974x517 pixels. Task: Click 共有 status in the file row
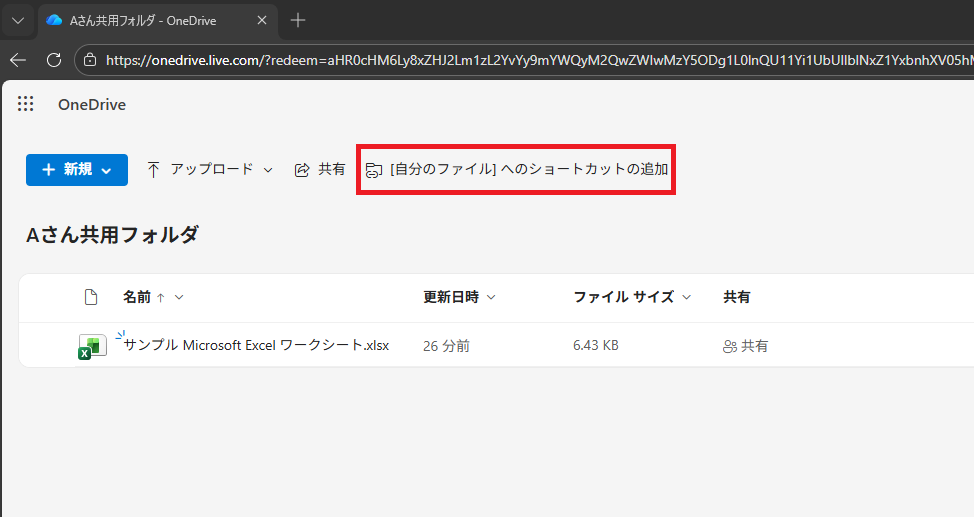(x=745, y=346)
